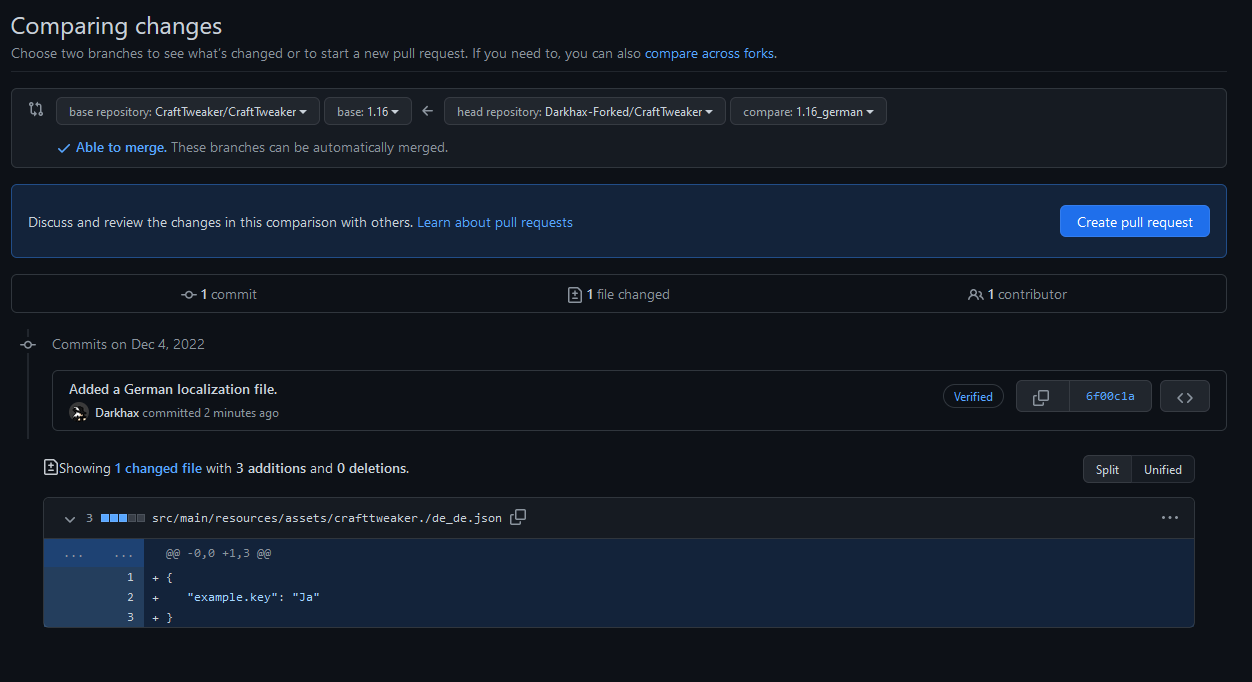Open the base repository dropdown

tap(188, 112)
